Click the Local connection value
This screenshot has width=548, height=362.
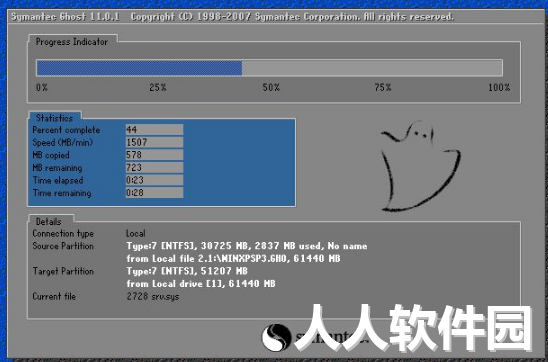[136, 233]
